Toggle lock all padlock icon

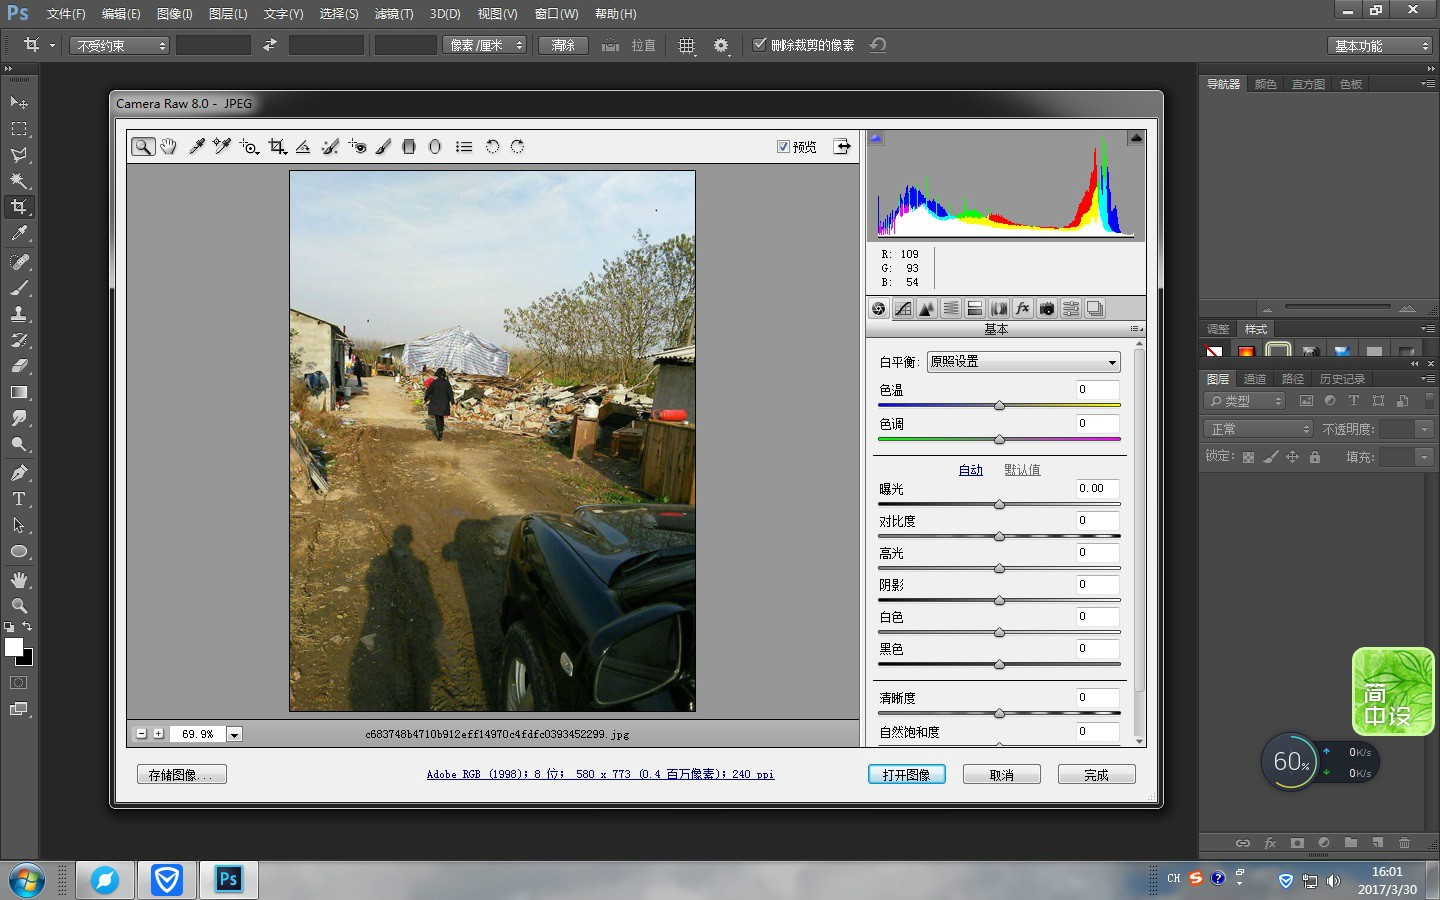(x=1315, y=457)
